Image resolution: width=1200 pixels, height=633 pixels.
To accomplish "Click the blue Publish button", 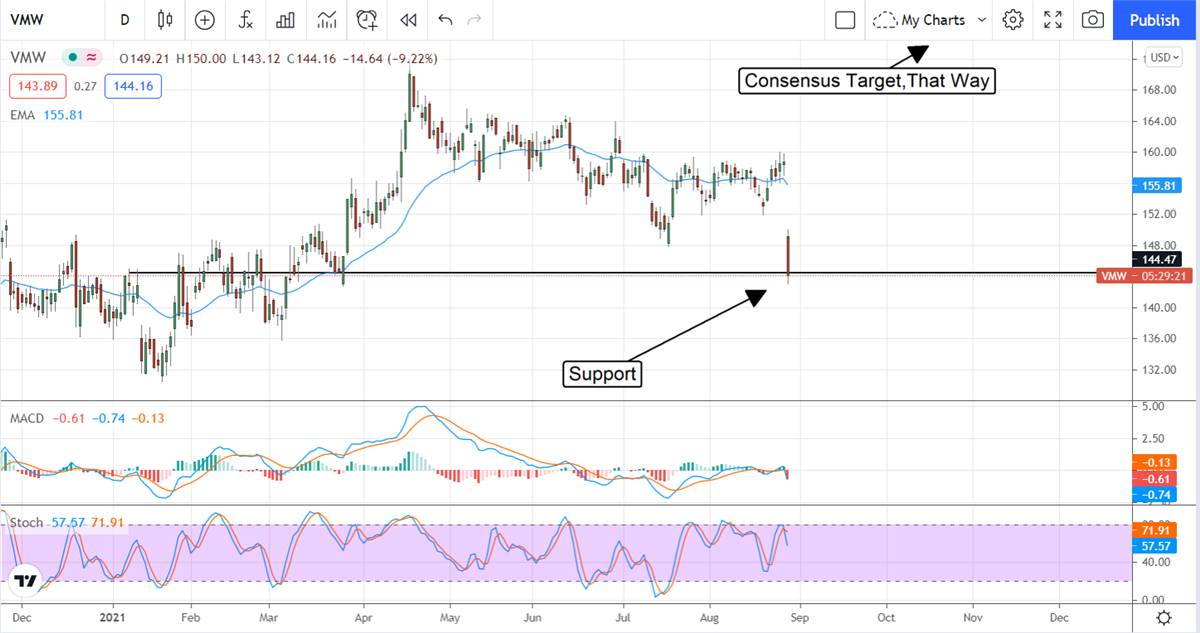I will tap(1154, 20).
